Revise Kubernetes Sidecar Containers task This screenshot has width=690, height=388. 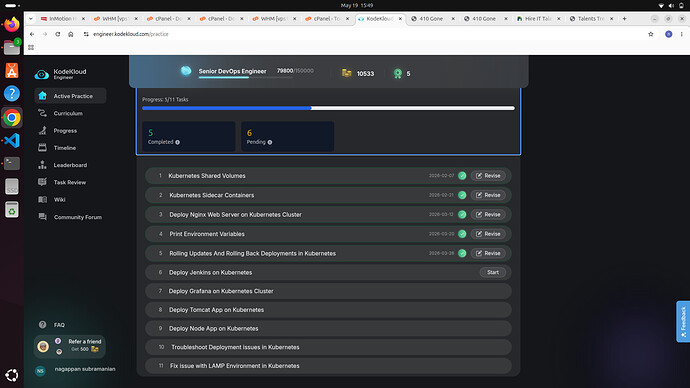488,195
